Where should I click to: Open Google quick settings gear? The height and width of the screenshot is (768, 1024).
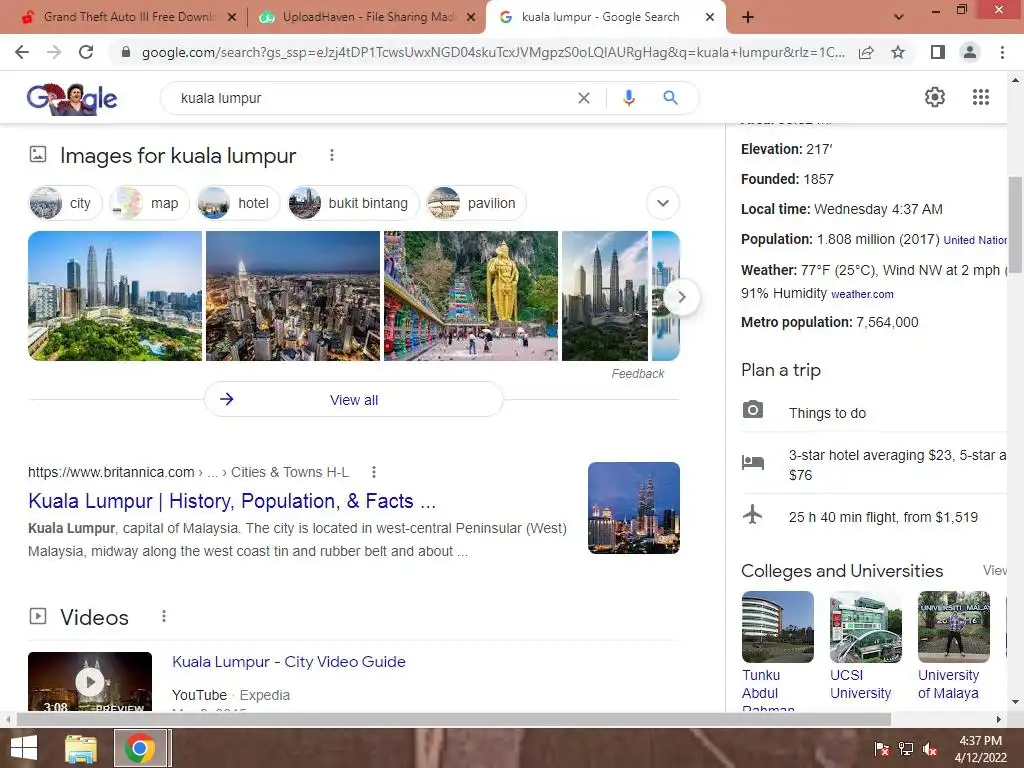point(935,97)
